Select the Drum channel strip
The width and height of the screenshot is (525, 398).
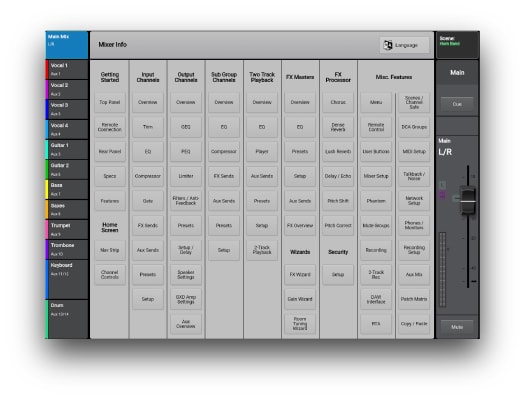pyautogui.click(x=67, y=319)
